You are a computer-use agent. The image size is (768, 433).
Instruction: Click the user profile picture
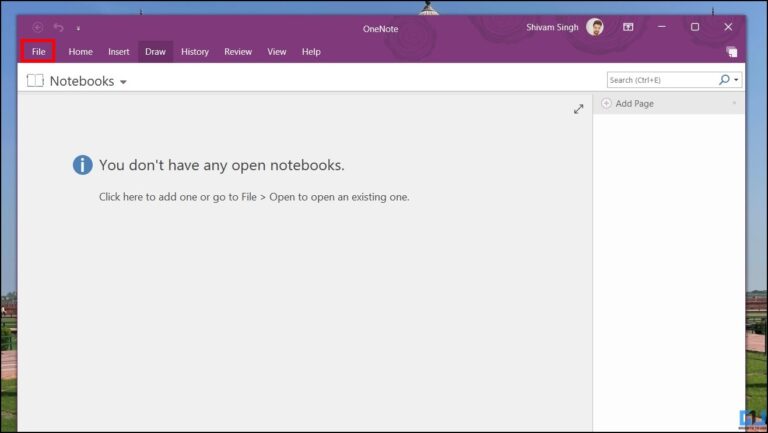[x=595, y=27]
